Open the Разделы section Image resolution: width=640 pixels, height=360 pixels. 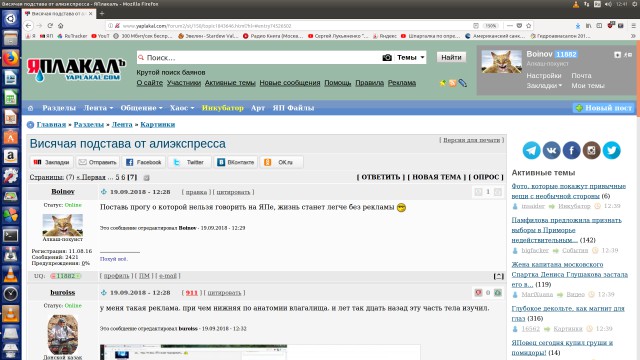(59, 108)
